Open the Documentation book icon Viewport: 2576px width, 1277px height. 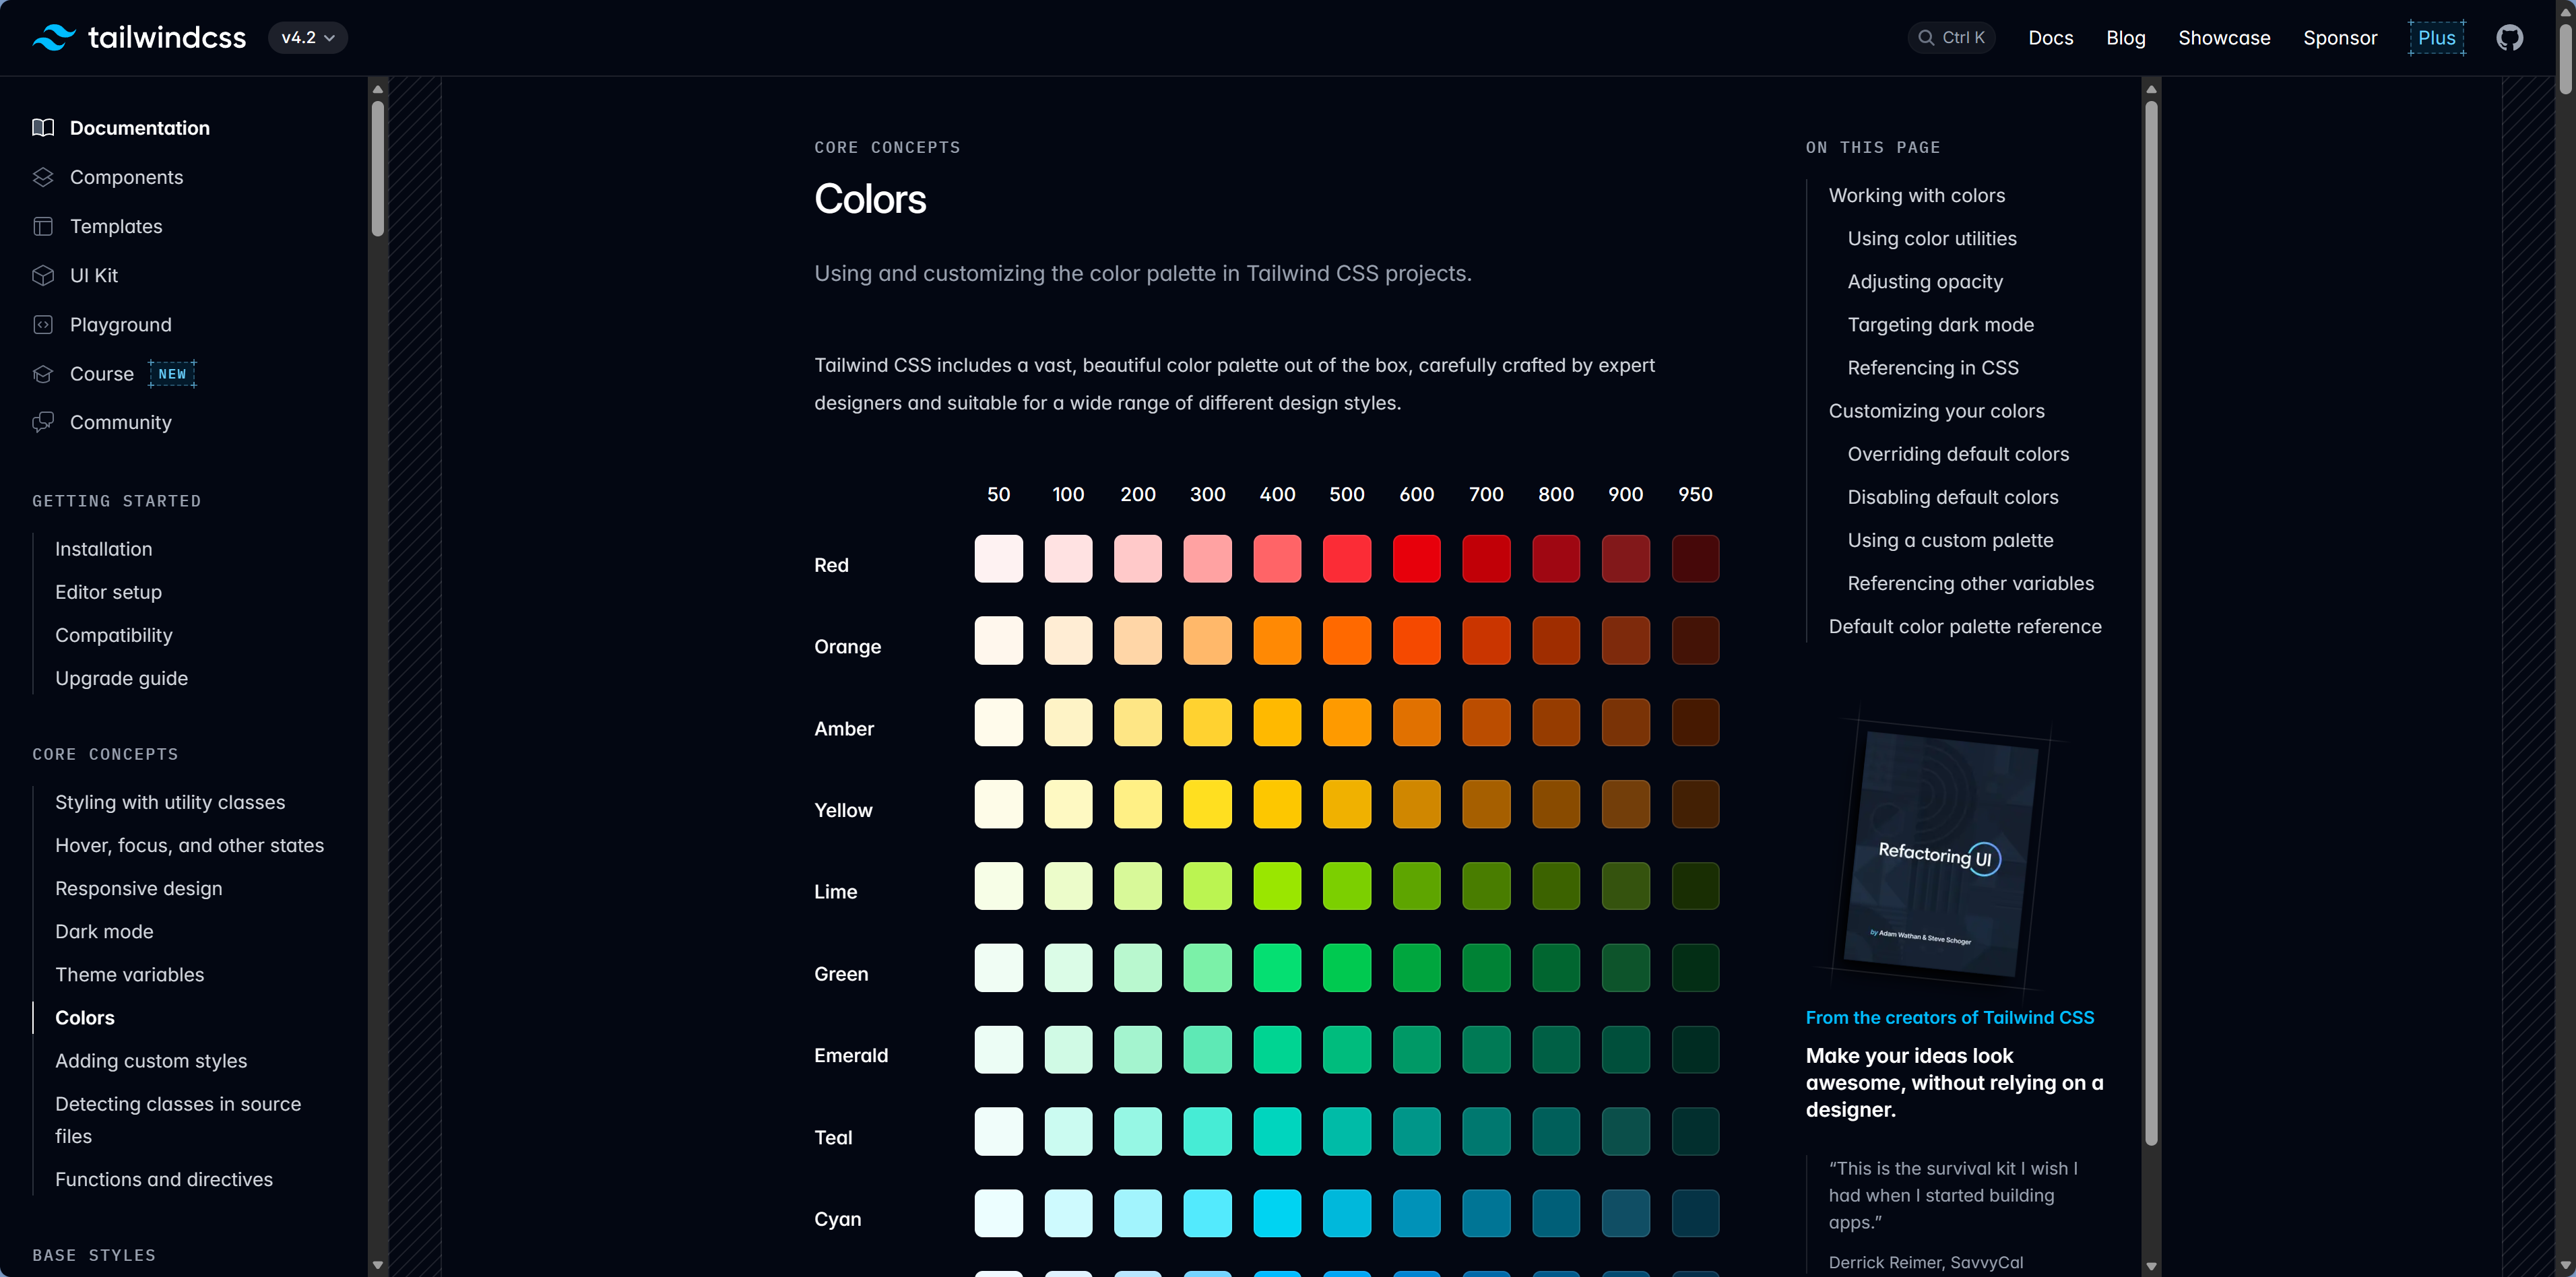click(43, 128)
